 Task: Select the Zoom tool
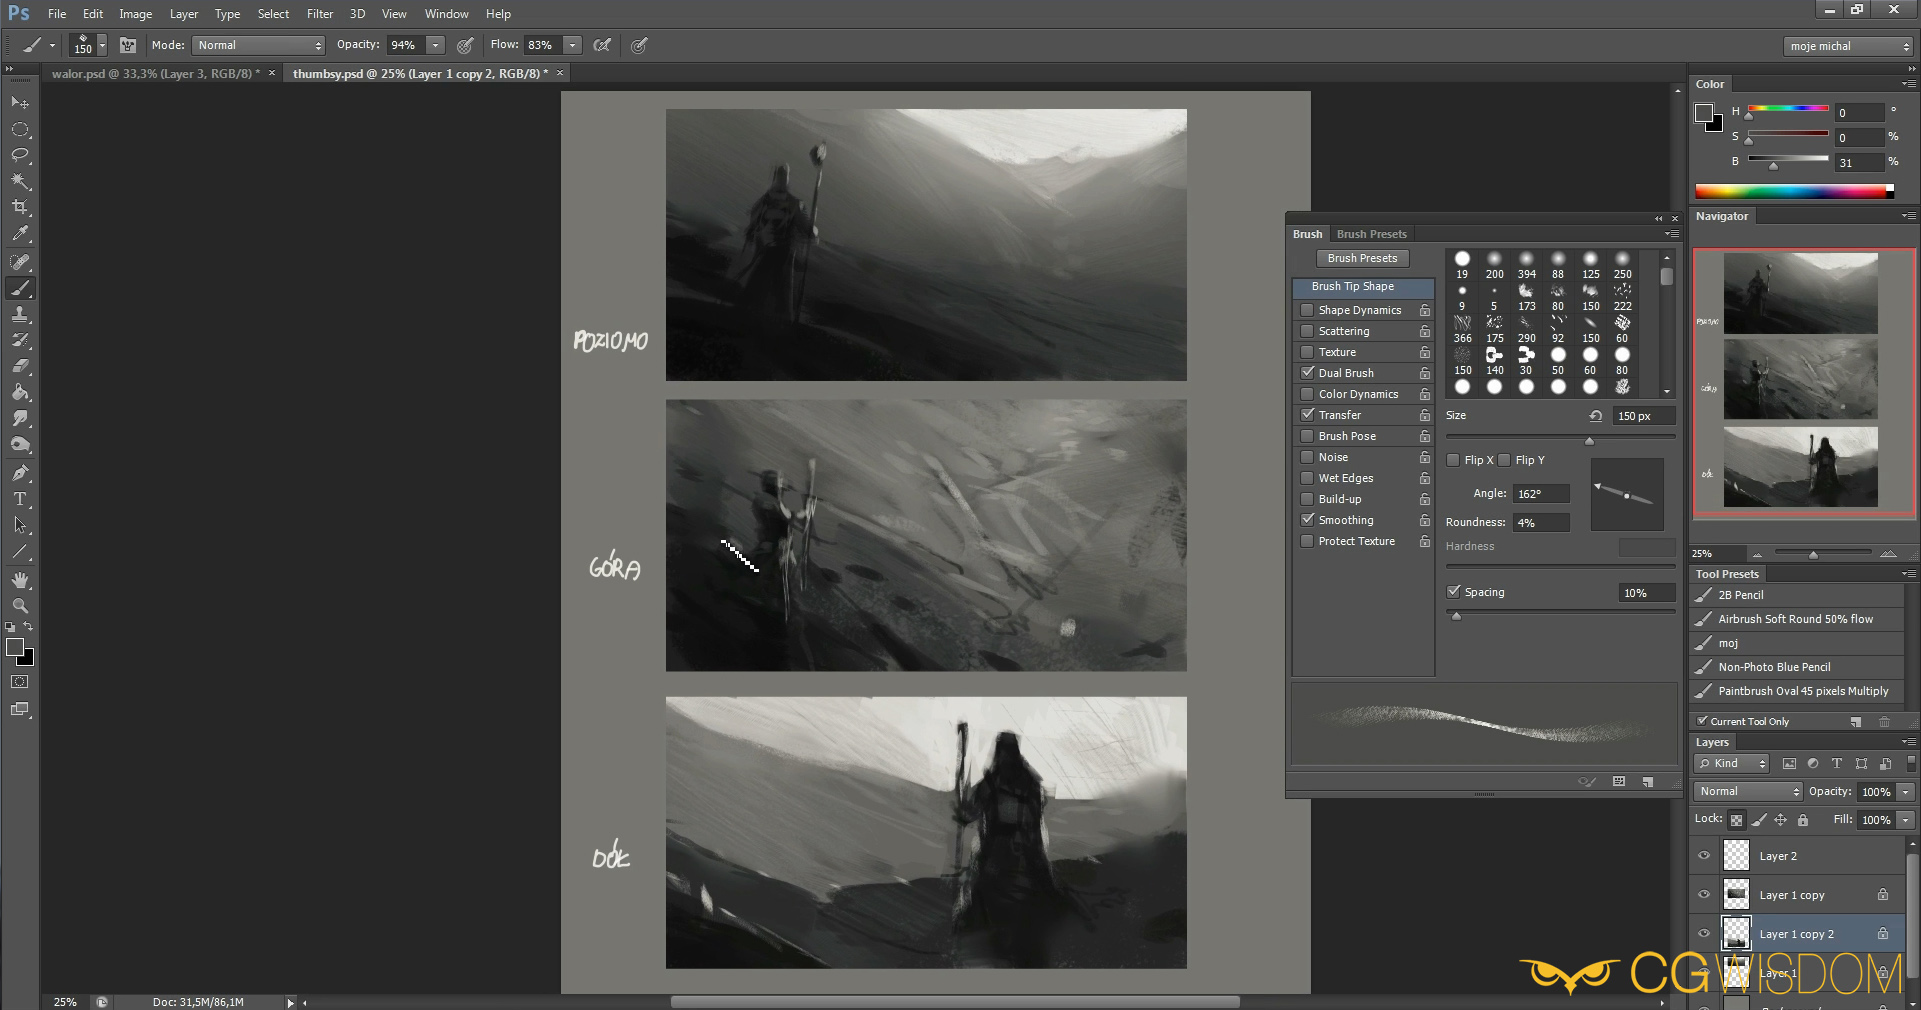[x=20, y=606]
